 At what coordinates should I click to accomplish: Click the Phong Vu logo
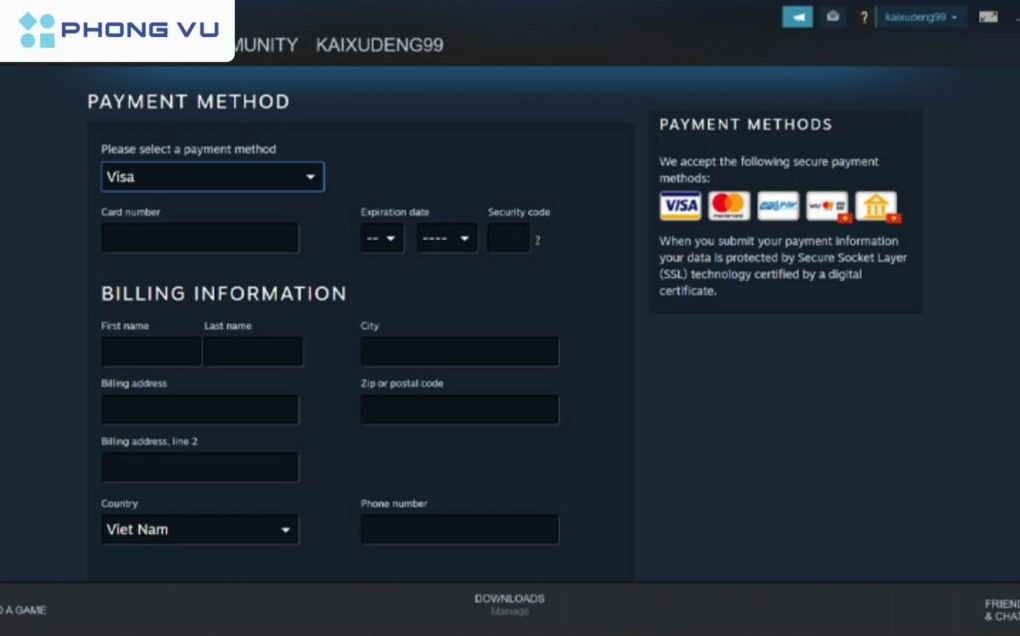point(118,30)
